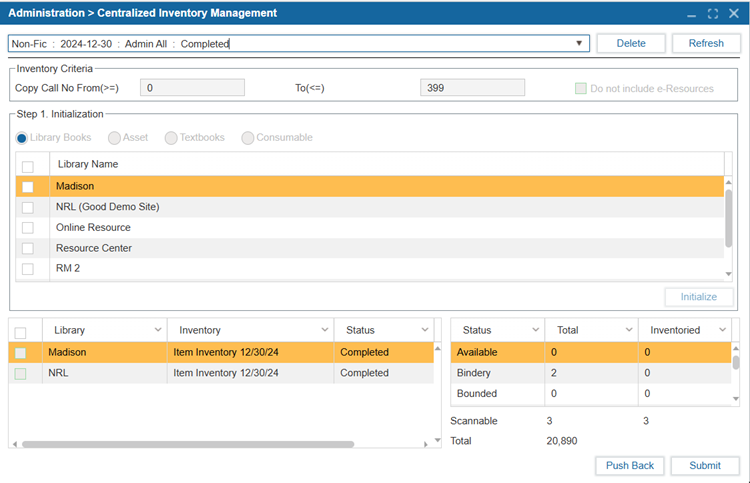Click the horizontal scrollbar of inventory grid

tap(188, 444)
